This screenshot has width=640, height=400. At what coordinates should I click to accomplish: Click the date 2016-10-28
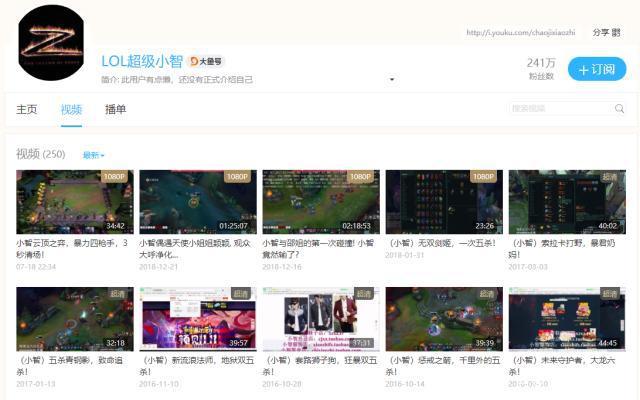[282, 384]
